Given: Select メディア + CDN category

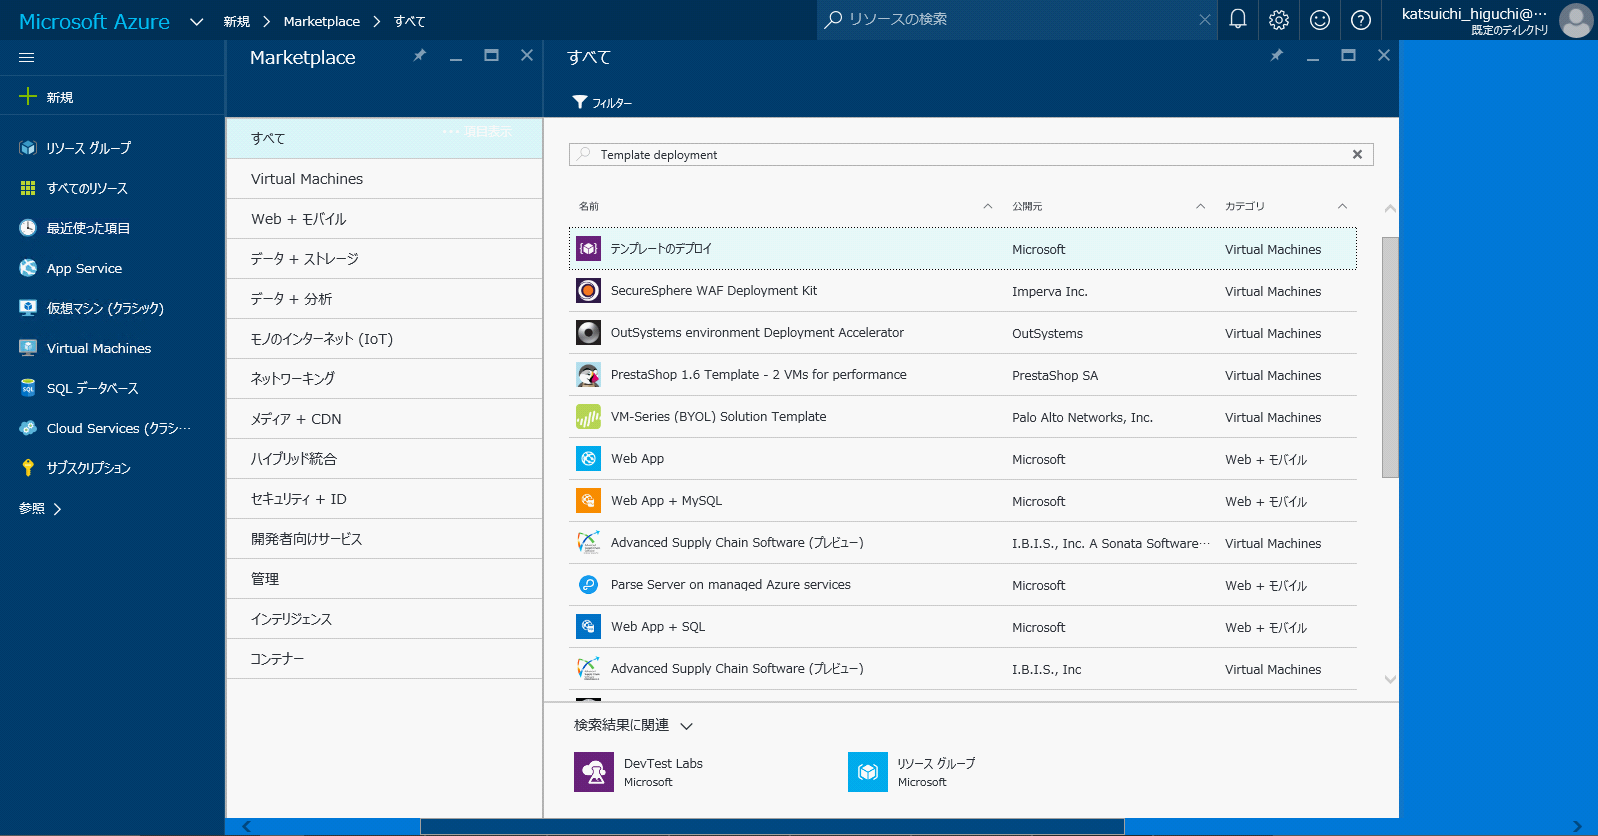Looking at the screenshot, I should coord(384,418).
